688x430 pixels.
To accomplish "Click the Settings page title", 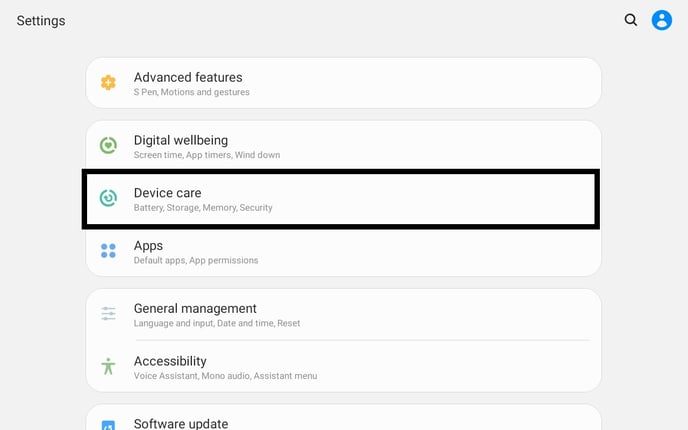I will click(41, 21).
